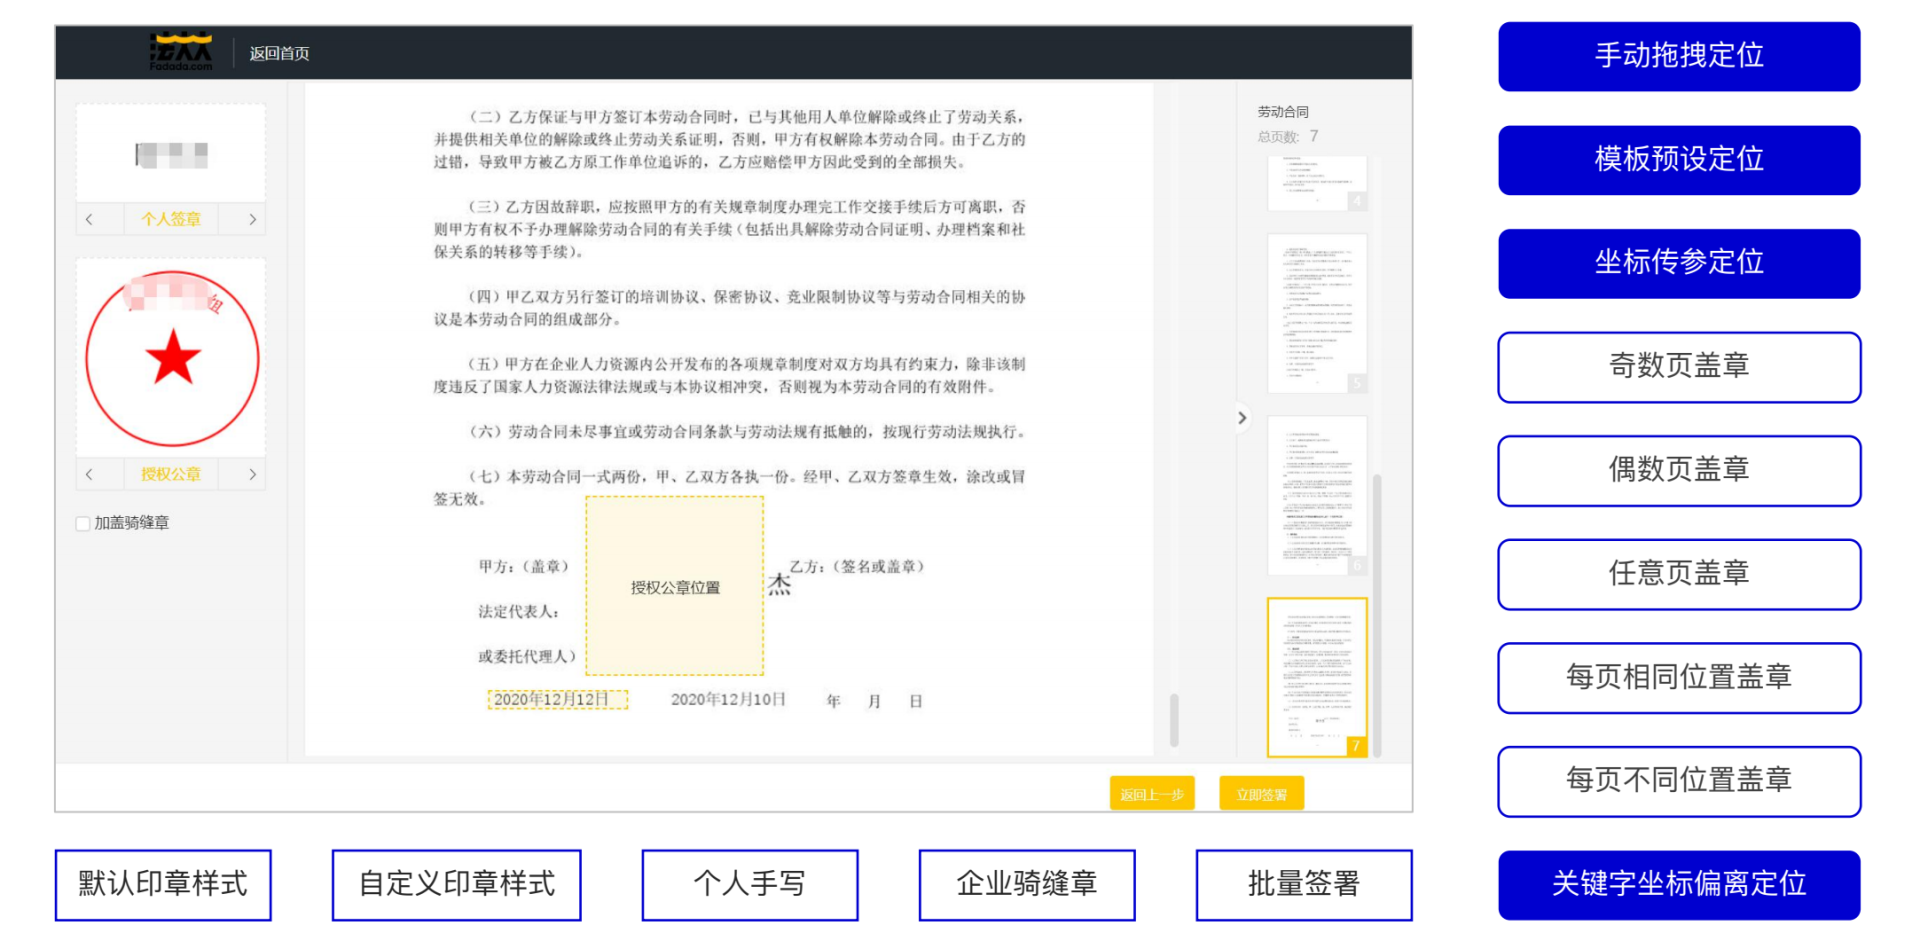Click the dashed 2020年12月12日 date box
Image resolution: width=1920 pixels, height=941 pixels.
[x=558, y=699]
